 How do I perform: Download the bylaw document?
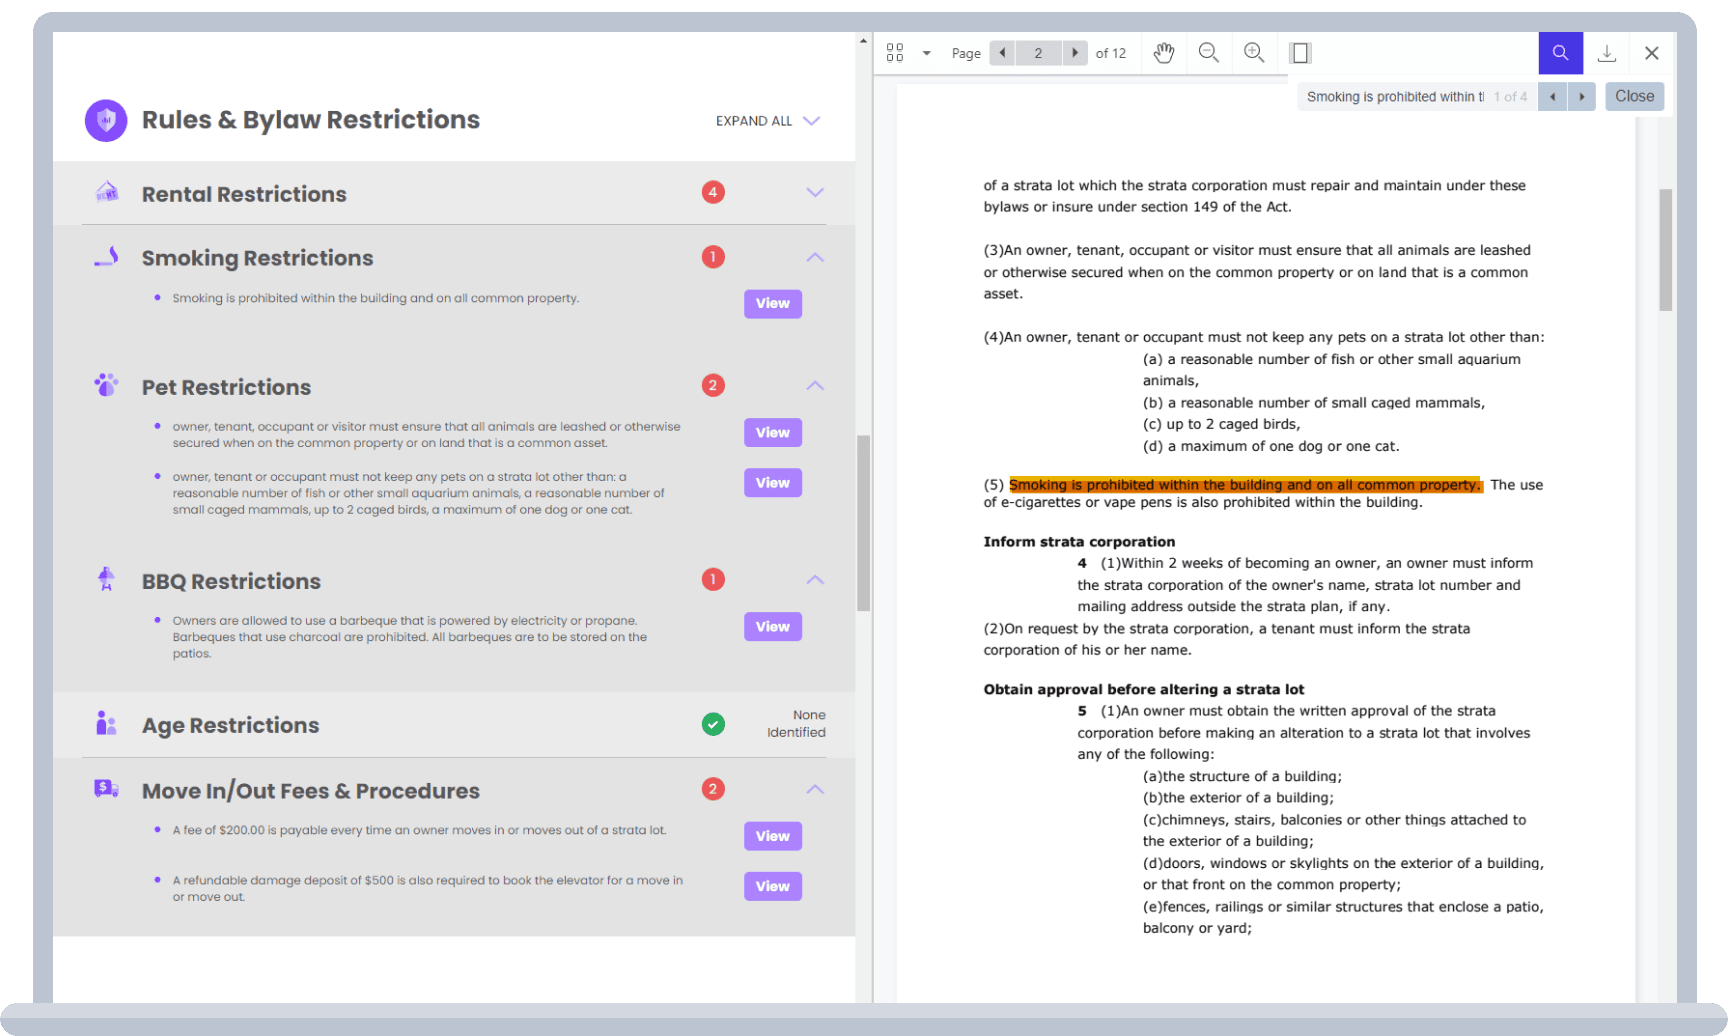pyautogui.click(x=1606, y=53)
